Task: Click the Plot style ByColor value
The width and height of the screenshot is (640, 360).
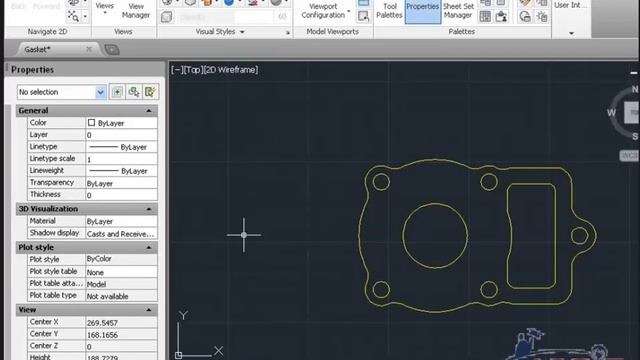Action: [121, 259]
